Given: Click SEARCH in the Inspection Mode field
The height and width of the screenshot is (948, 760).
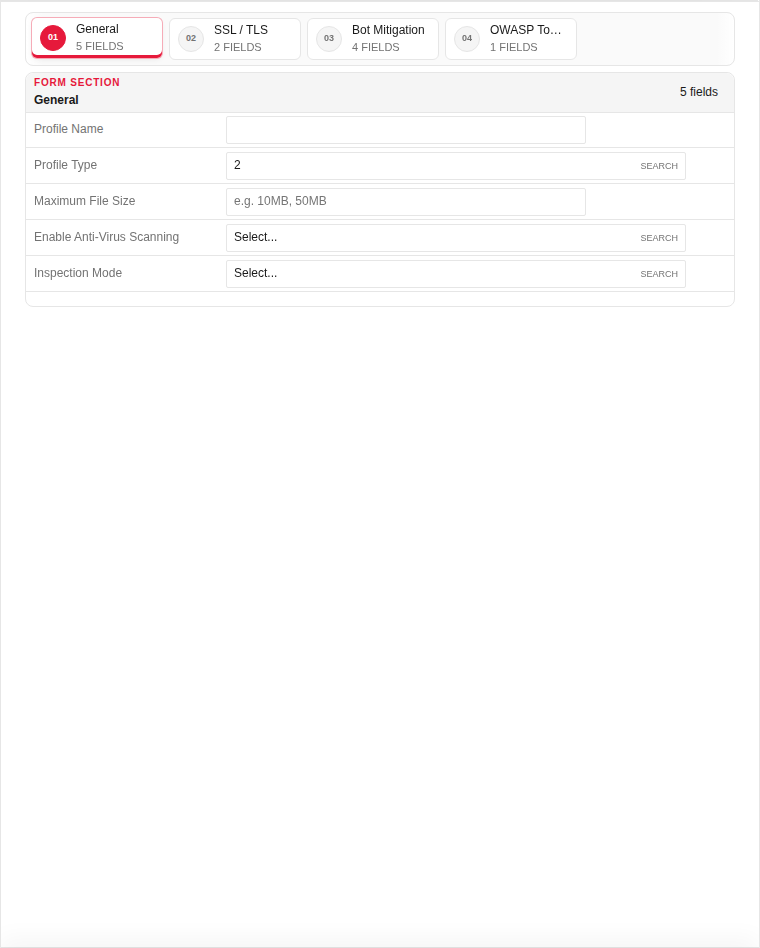Looking at the screenshot, I should 658,274.
